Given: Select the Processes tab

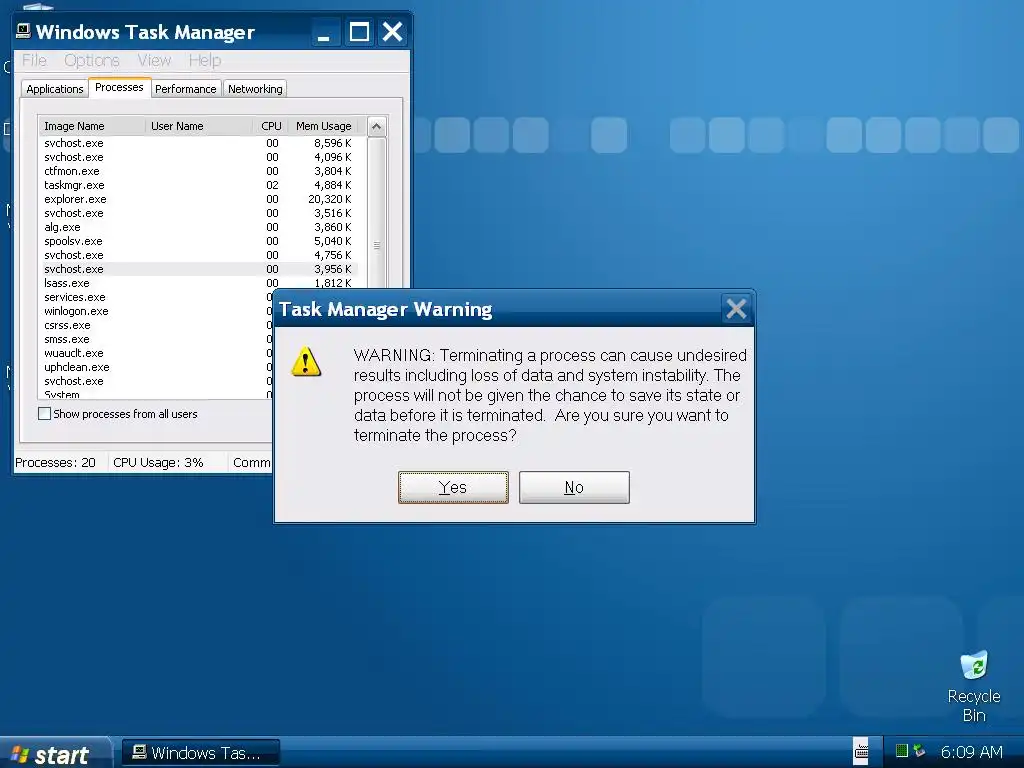Looking at the screenshot, I should click(119, 88).
